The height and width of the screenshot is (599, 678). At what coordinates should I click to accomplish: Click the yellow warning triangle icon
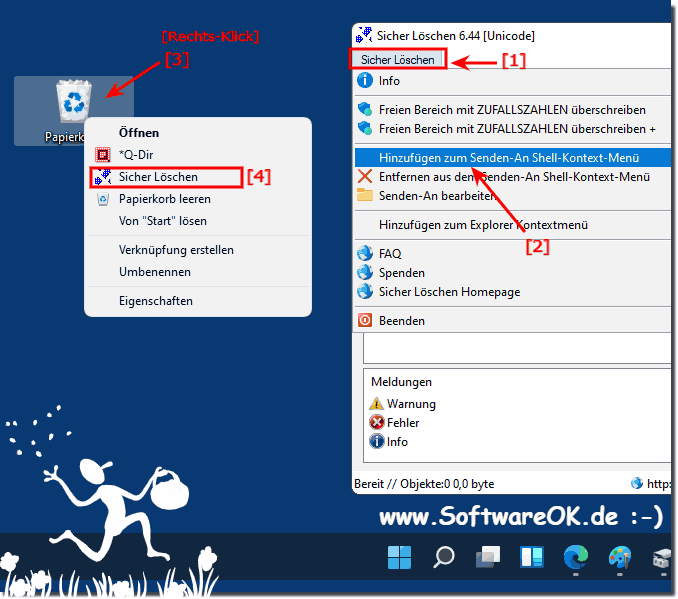click(x=376, y=404)
